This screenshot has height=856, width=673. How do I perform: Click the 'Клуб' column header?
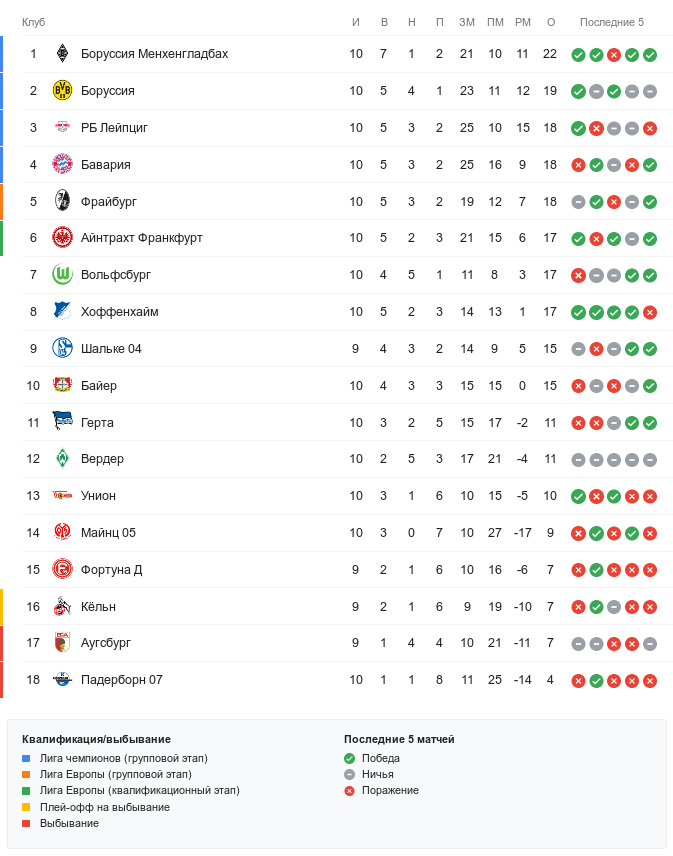[33, 22]
